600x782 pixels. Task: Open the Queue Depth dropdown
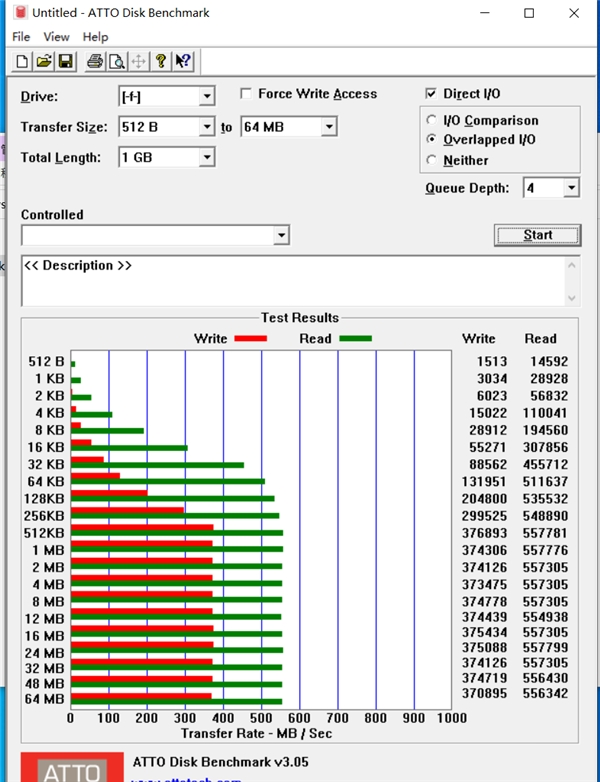pyautogui.click(x=571, y=188)
